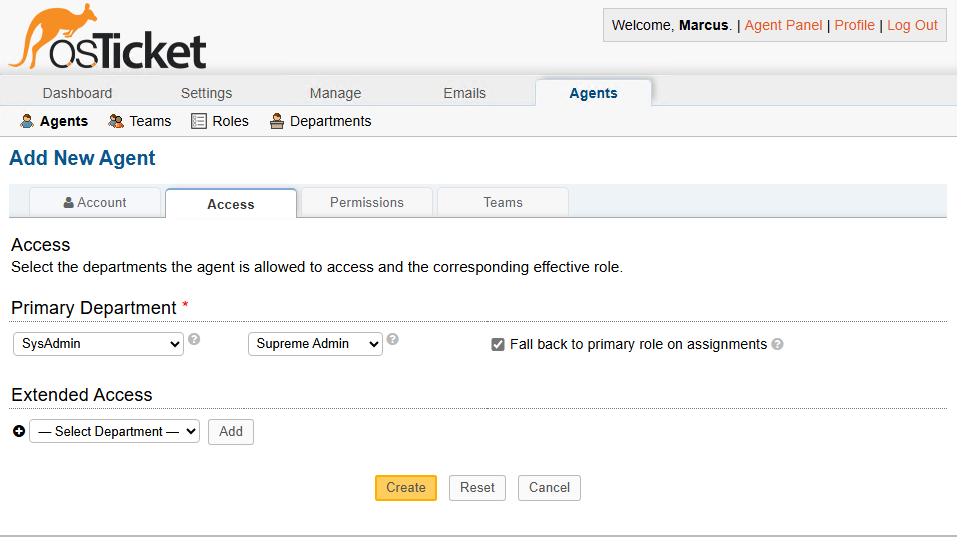Click the Add department button

(231, 432)
